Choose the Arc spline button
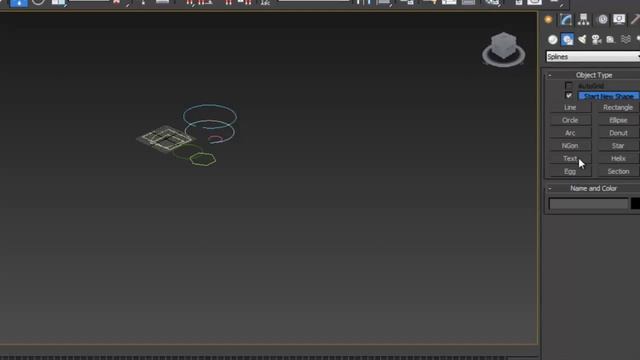Viewport: 640px width, 360px height. click(x=570, y=133)
